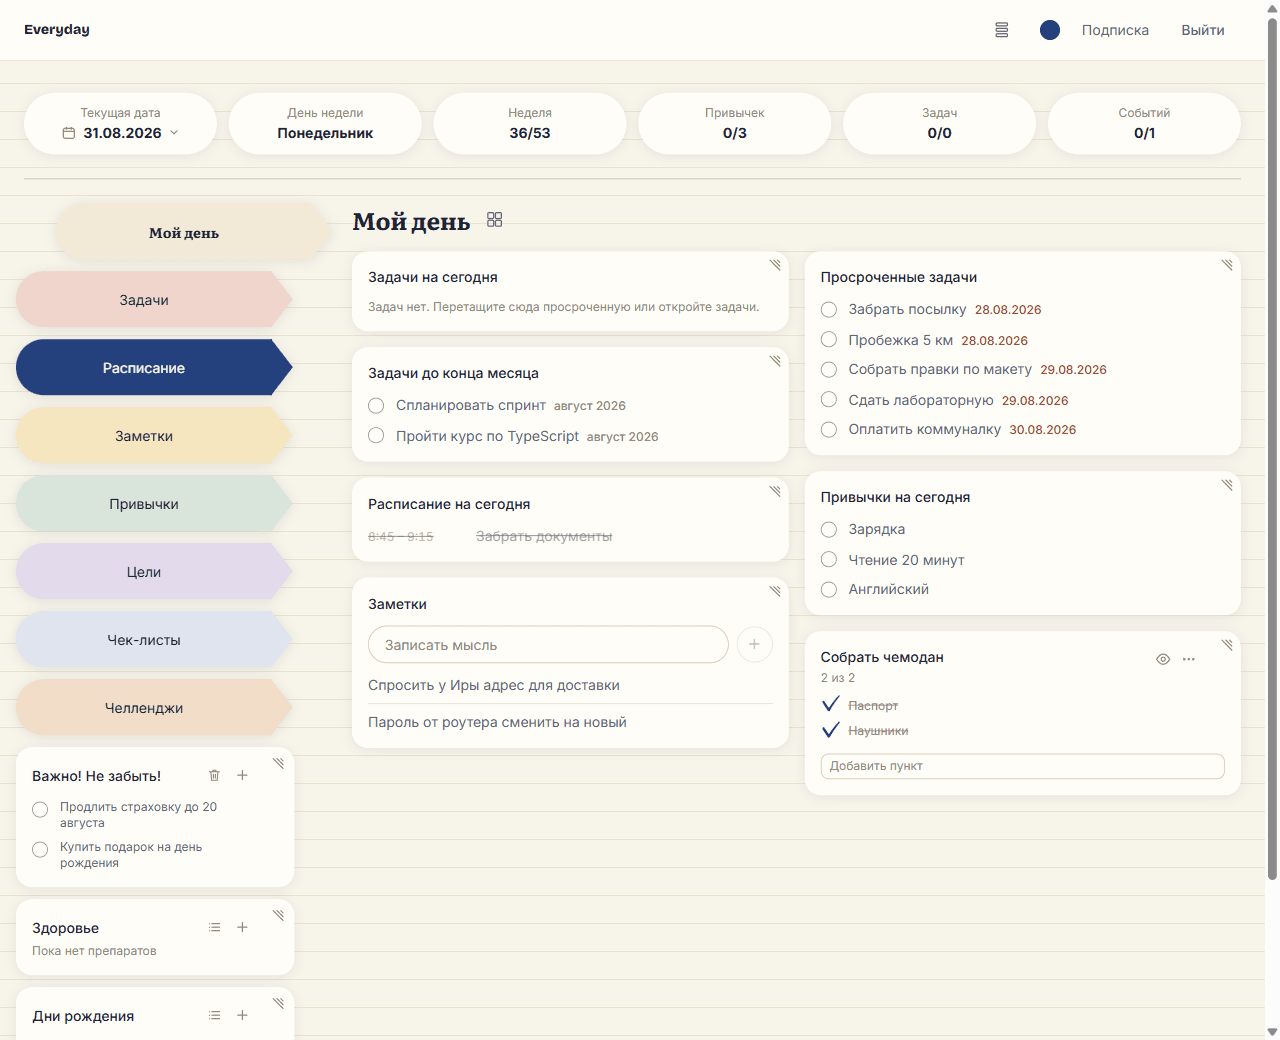This screenshot has width=1280, height=1040.
Task: Click the Подписка link
Action: [x=1115, y=30]
